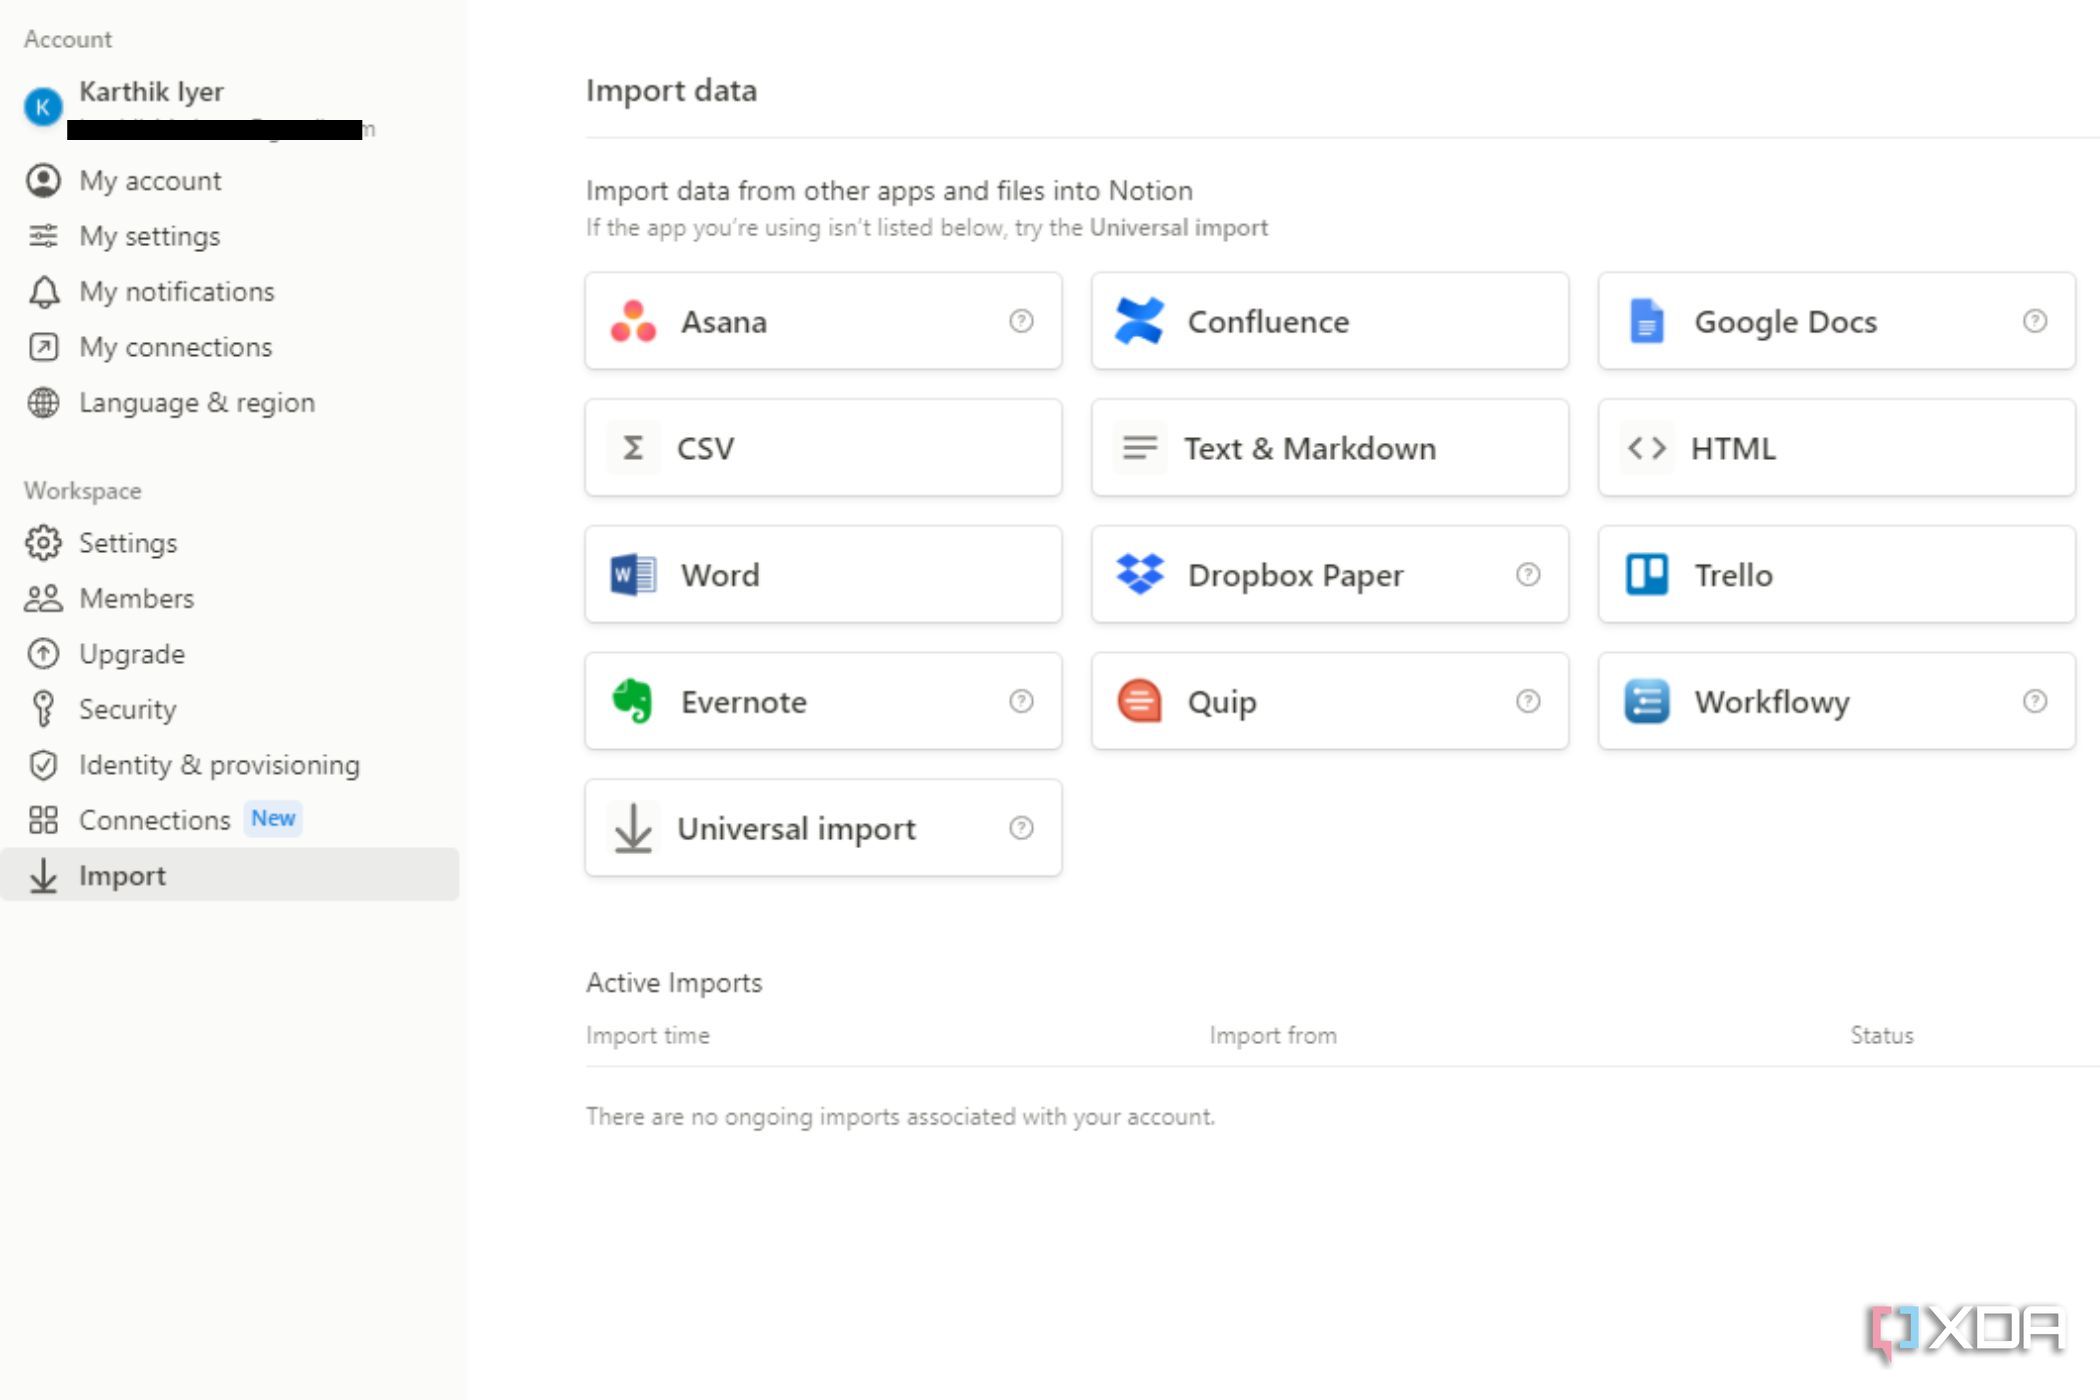Click the user avatar K circle
This screenshot has height=1400, width=2100.
click(x=43, y=106)
